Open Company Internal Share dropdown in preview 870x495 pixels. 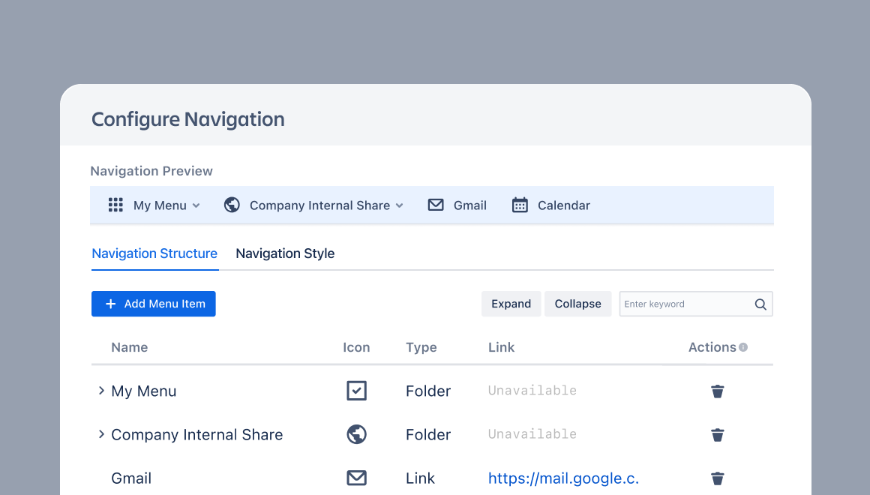pyautogui.click(x=326, y=205)
